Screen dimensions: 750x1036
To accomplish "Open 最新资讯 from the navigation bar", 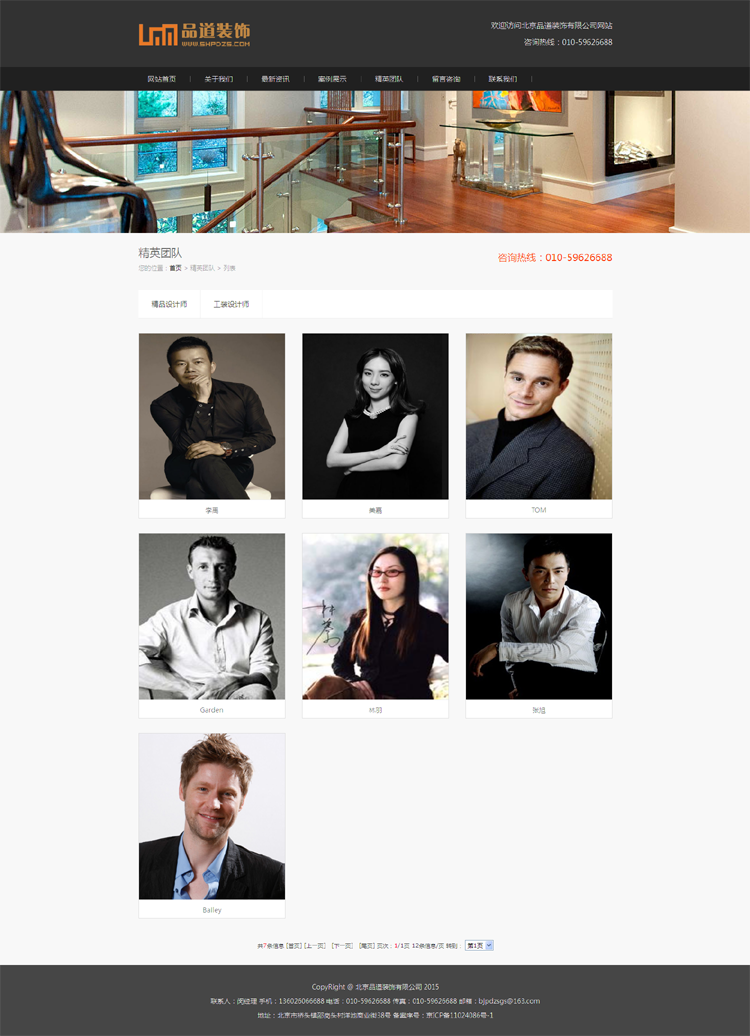I will pyautogui.click(x=276, y=79).
